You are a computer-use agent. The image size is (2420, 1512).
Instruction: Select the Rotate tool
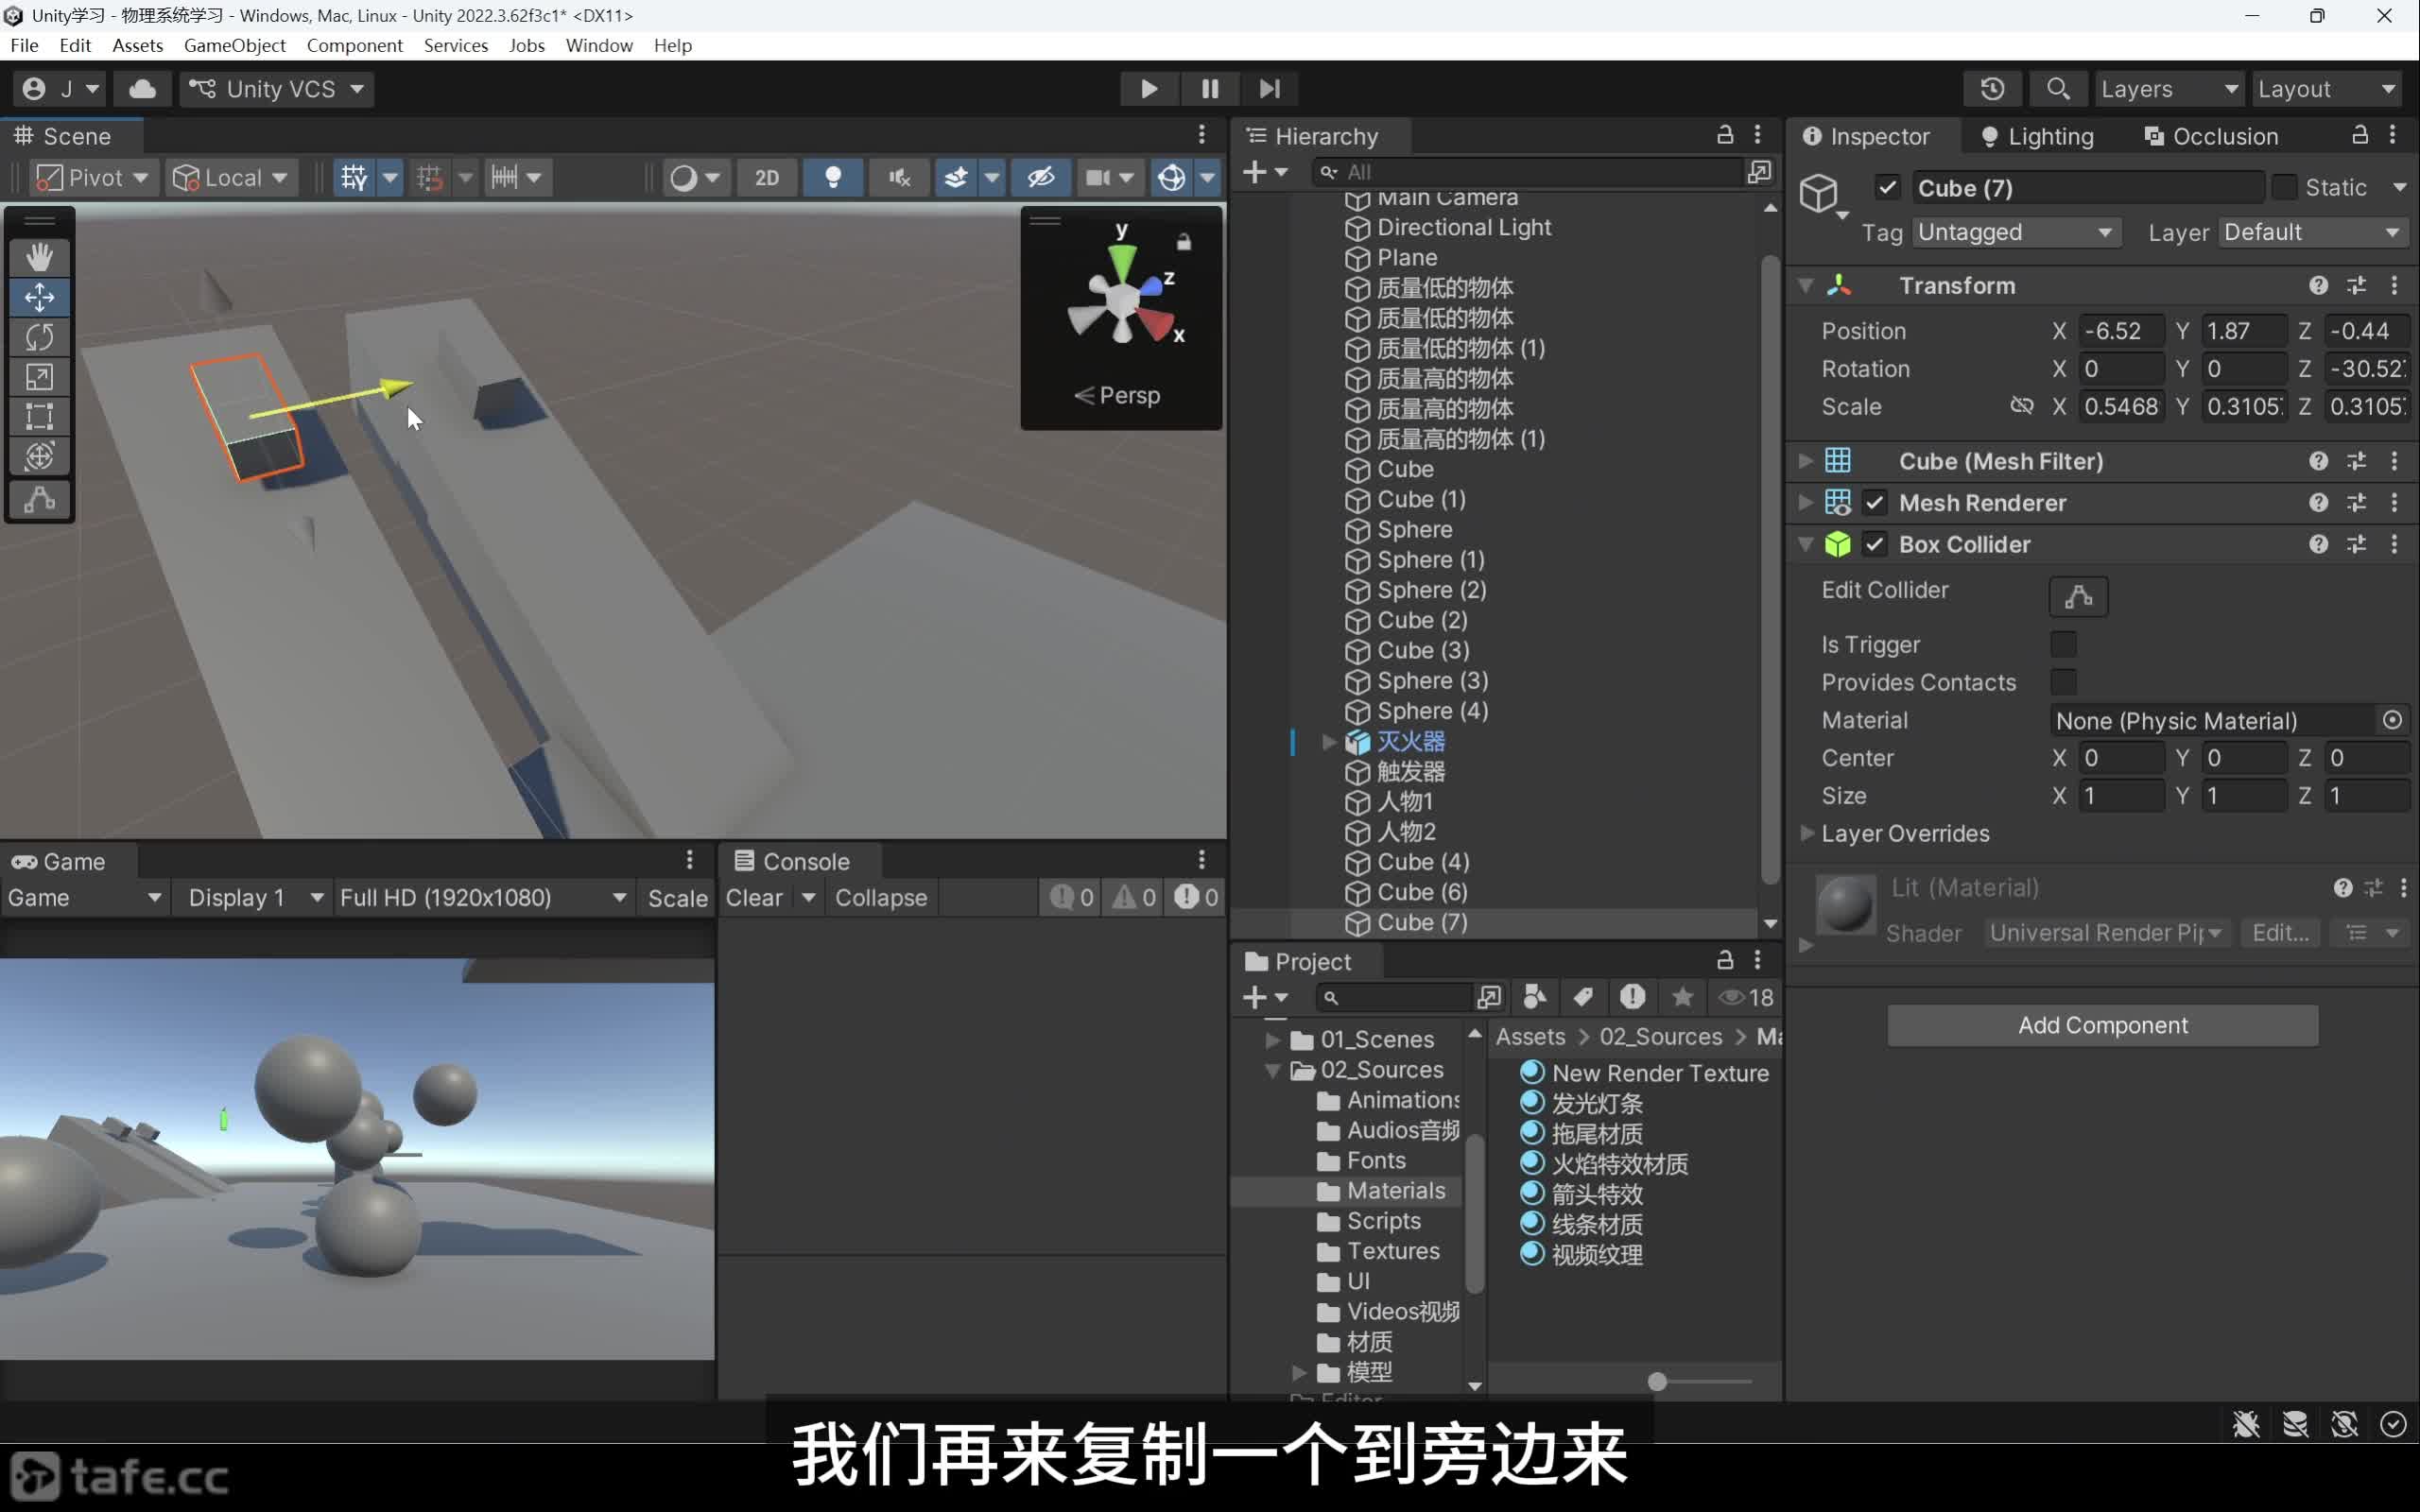coord(40,337)
